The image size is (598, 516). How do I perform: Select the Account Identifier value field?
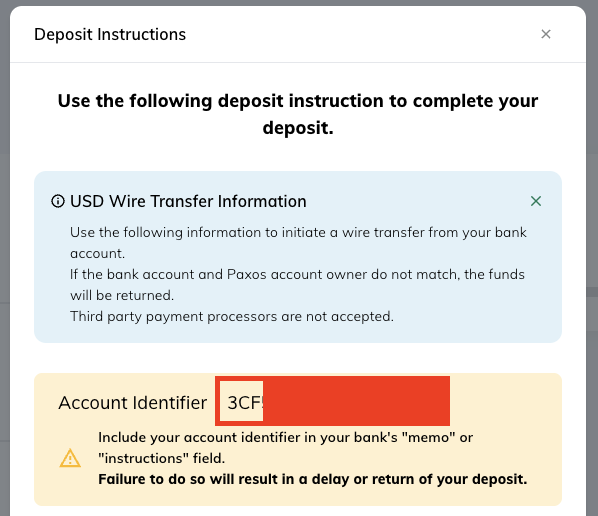point(332,401)
